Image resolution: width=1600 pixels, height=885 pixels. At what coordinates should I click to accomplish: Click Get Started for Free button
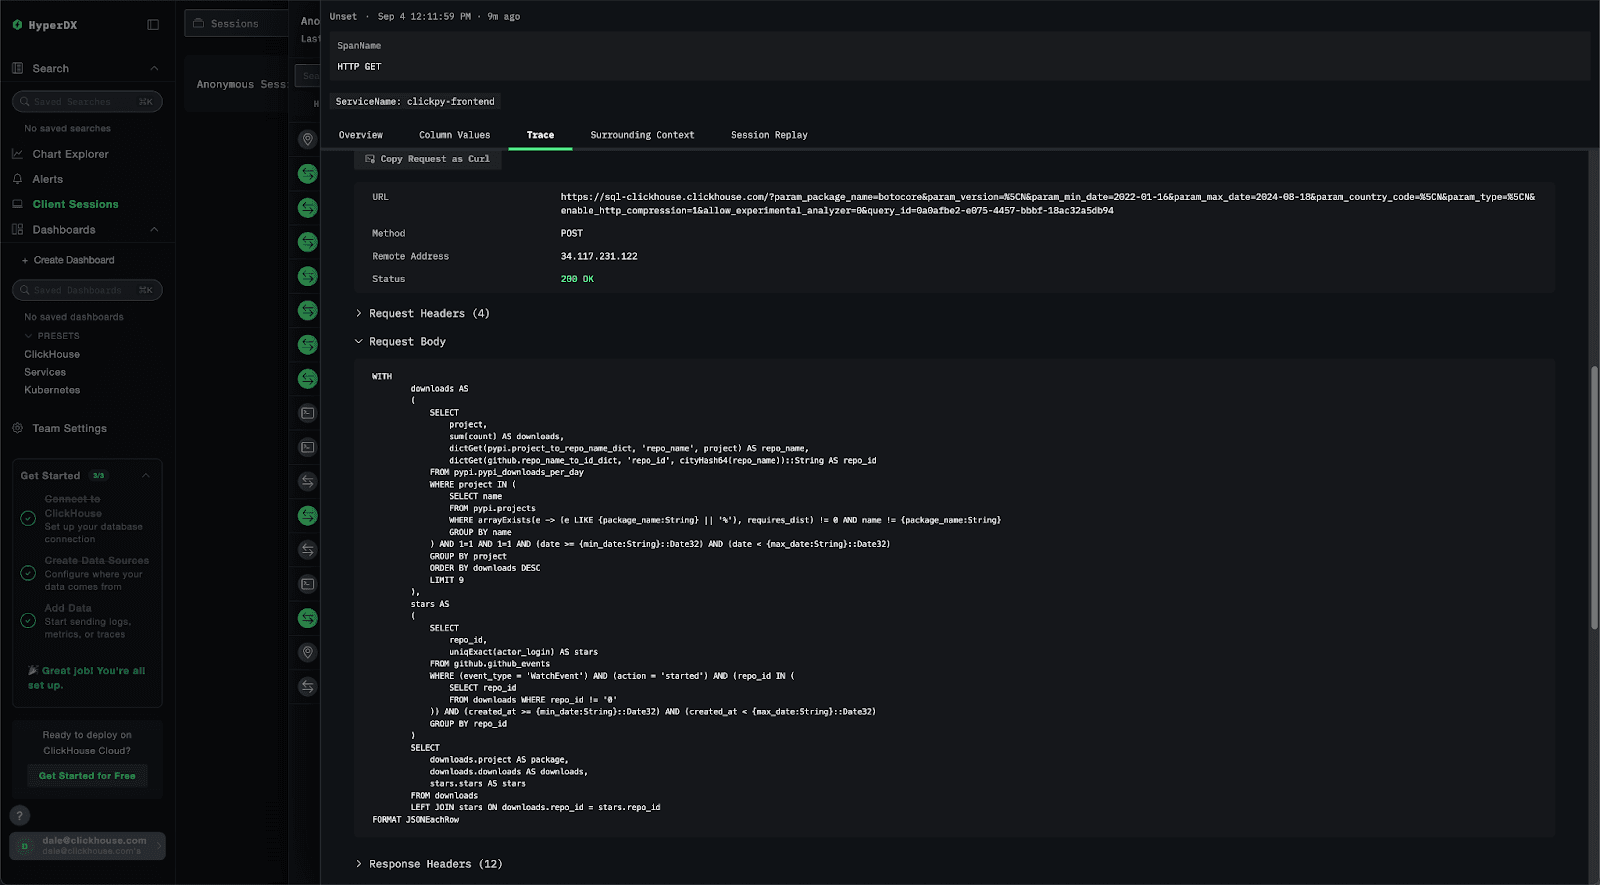[87, 776]
